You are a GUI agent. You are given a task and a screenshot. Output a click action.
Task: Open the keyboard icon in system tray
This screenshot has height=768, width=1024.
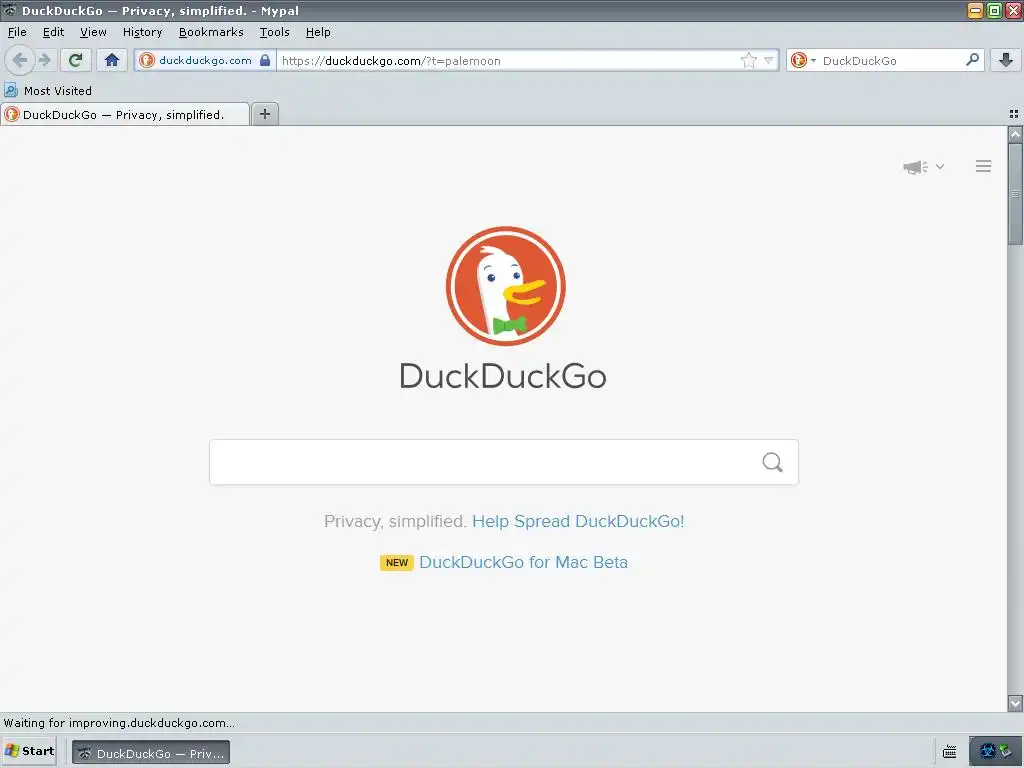click(950, 752)
